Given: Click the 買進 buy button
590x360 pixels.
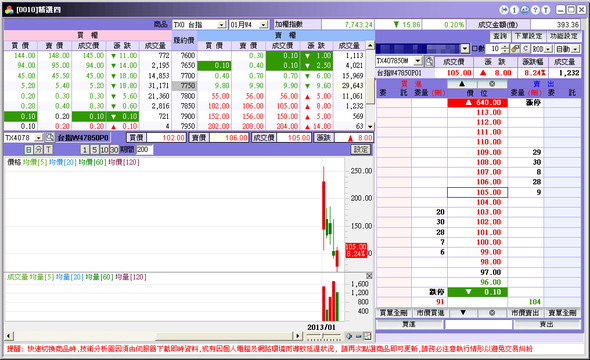Looking at the screenshot, I should click(409, 324).
